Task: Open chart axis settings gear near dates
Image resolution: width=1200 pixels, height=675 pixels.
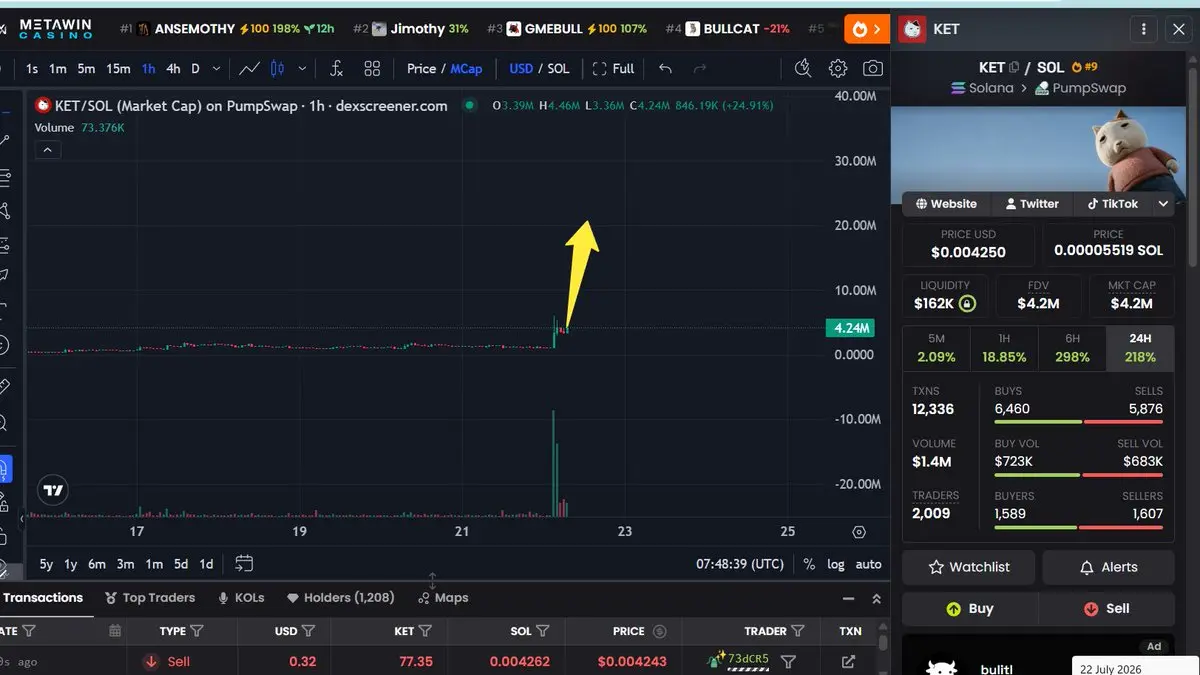Action: (x=859, y=532)
